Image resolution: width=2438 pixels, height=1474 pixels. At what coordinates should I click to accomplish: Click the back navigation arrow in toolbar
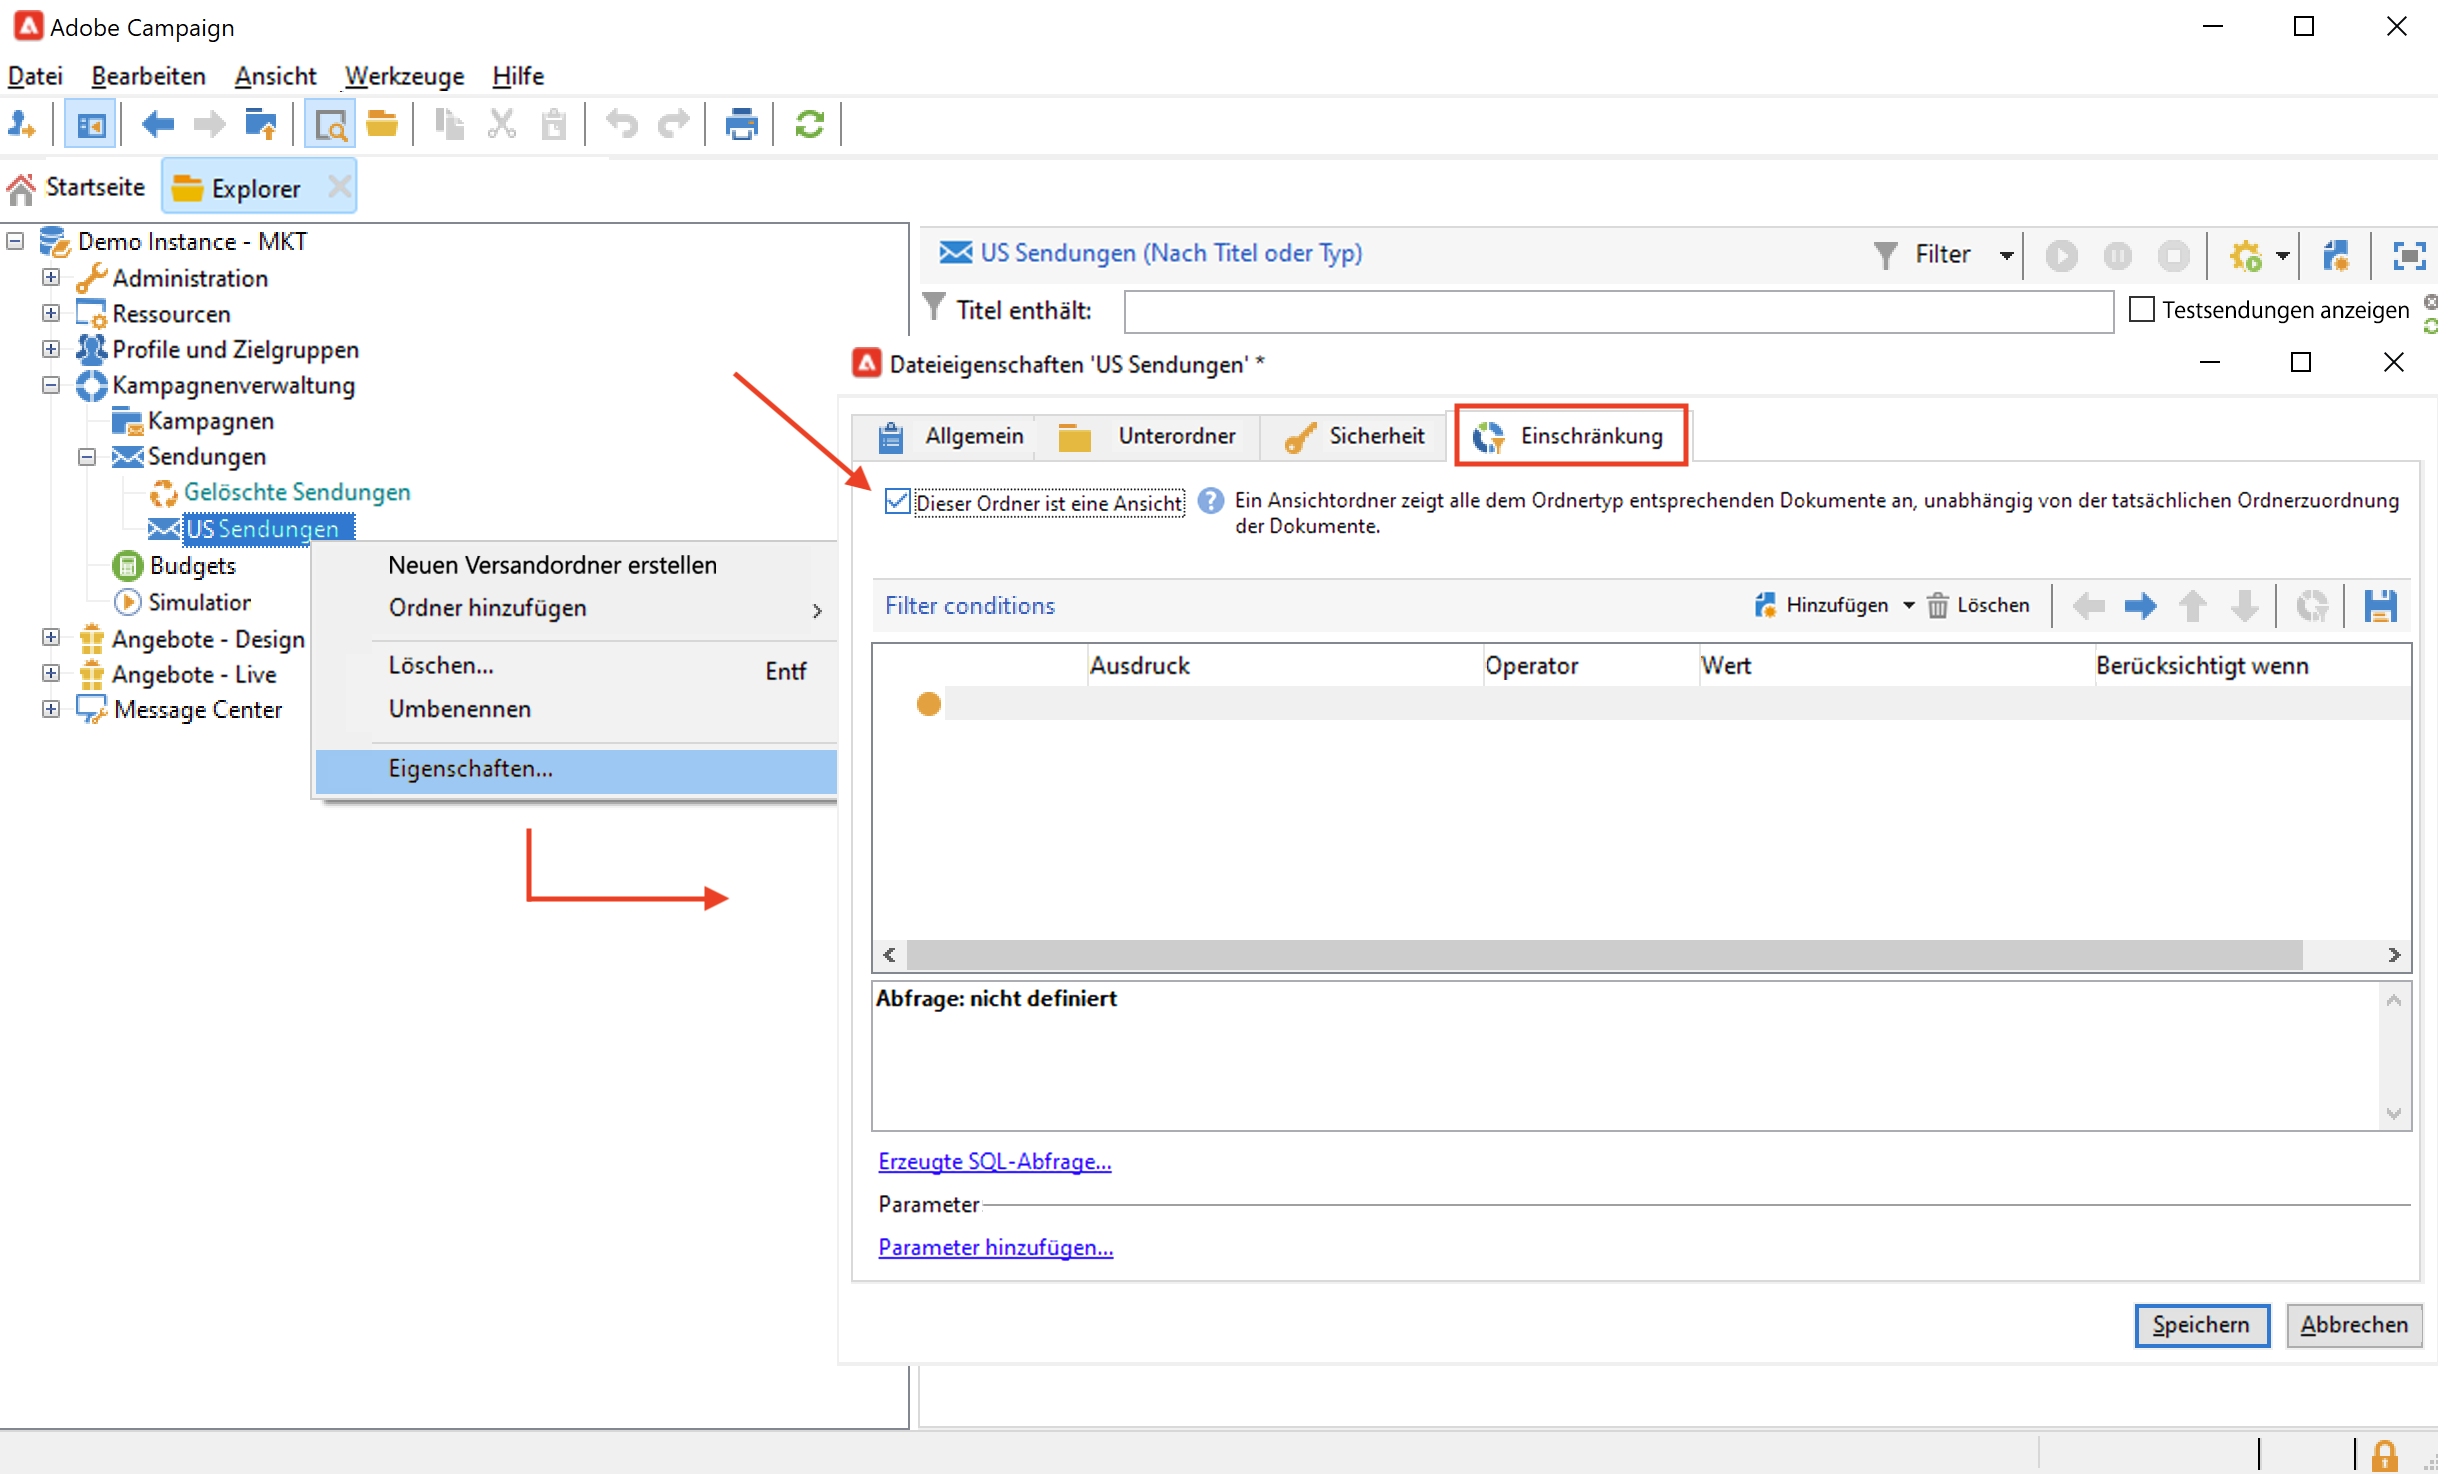click(x=157, y=125)
